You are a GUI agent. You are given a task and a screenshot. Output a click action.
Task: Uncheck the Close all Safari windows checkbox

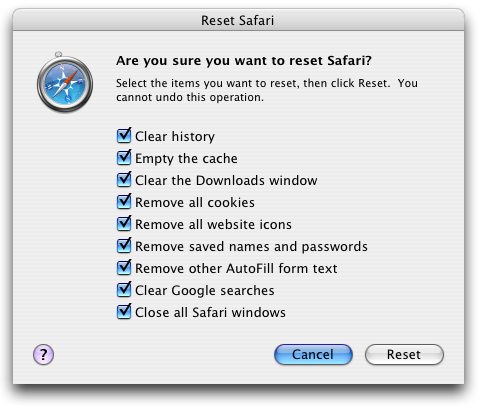pos(124,312)
